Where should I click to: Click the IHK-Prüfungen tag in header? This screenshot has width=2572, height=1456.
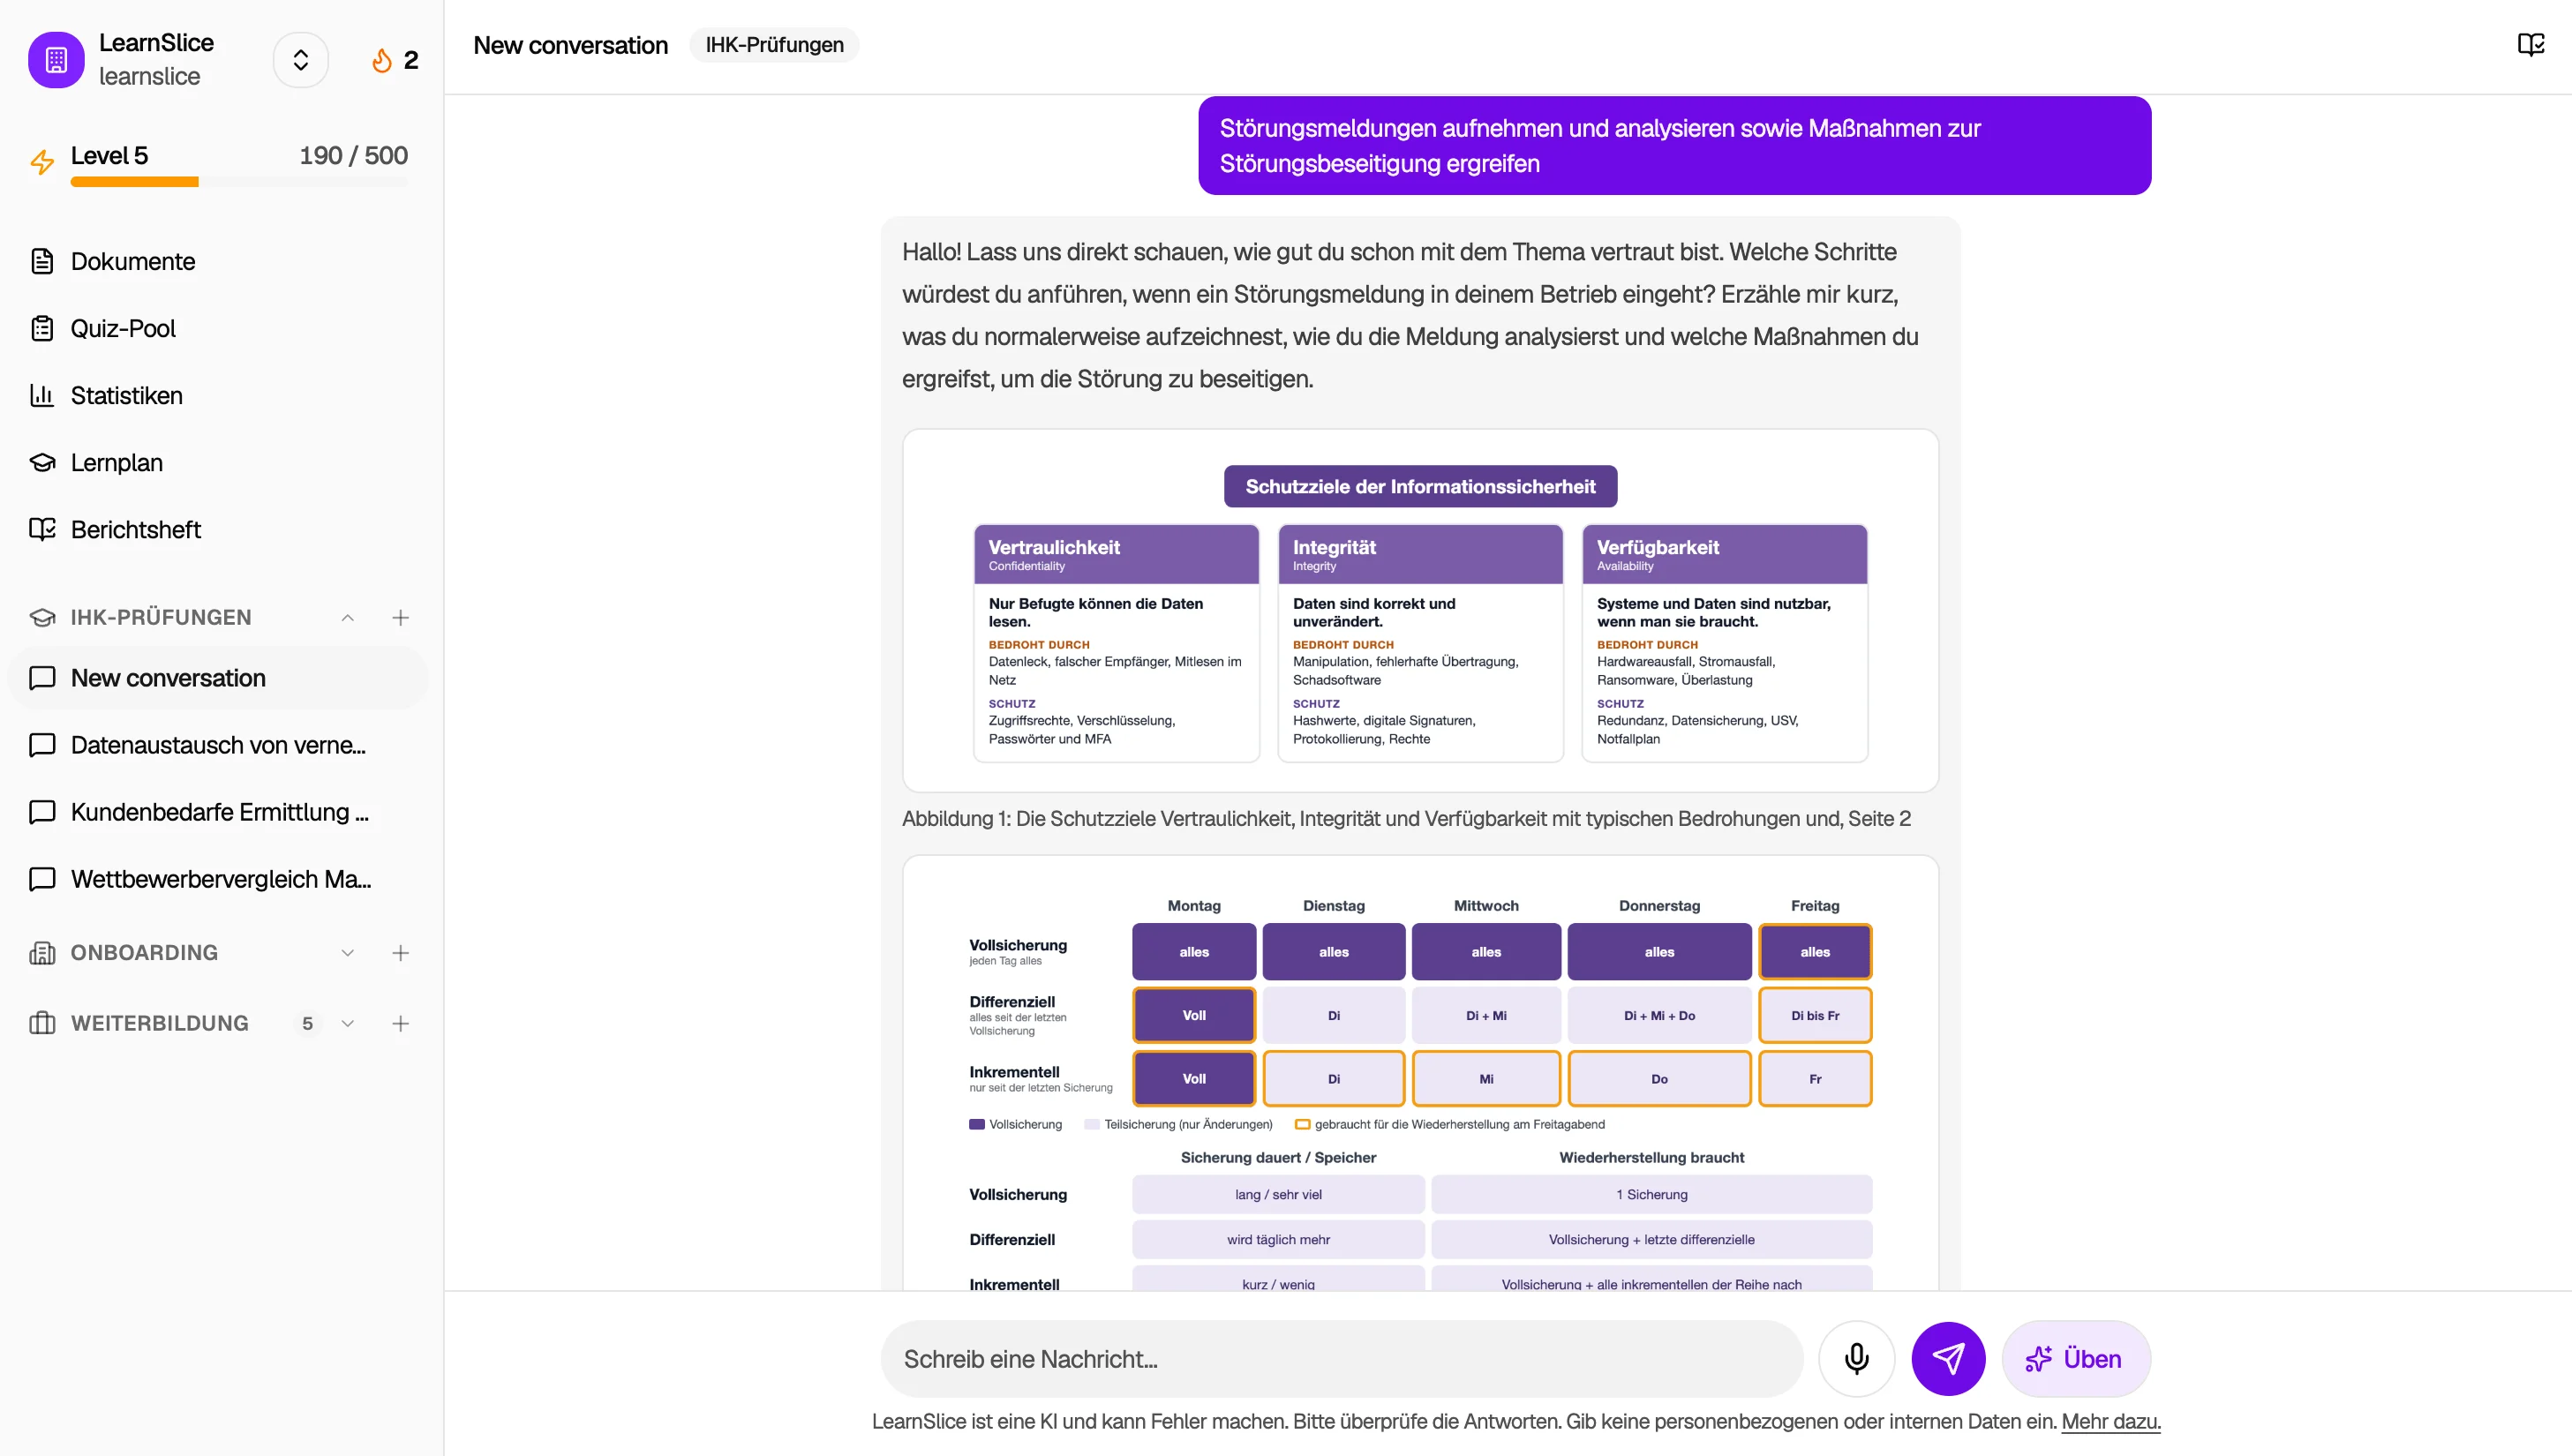pyautogui.click(x=774, y=45)
